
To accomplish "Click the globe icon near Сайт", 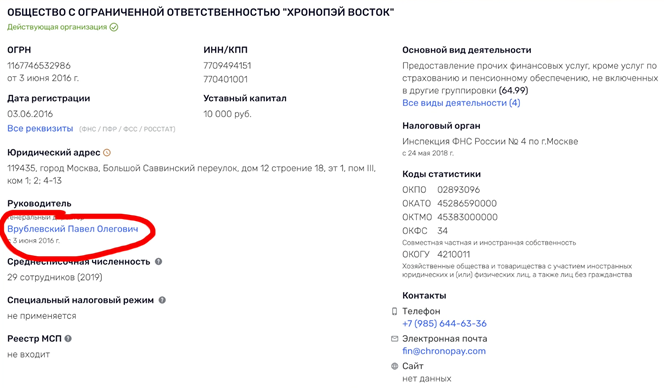I will (394, 366).
